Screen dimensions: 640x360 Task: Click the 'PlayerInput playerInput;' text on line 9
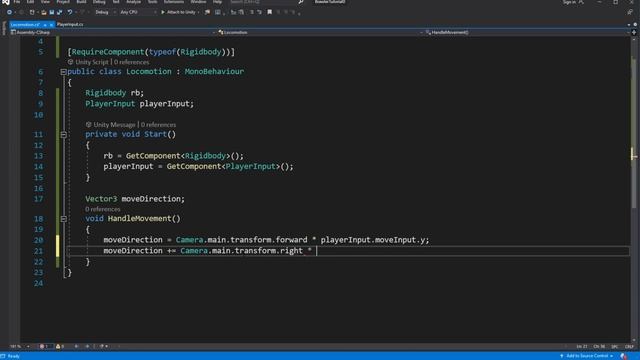[x=139, y=104]
